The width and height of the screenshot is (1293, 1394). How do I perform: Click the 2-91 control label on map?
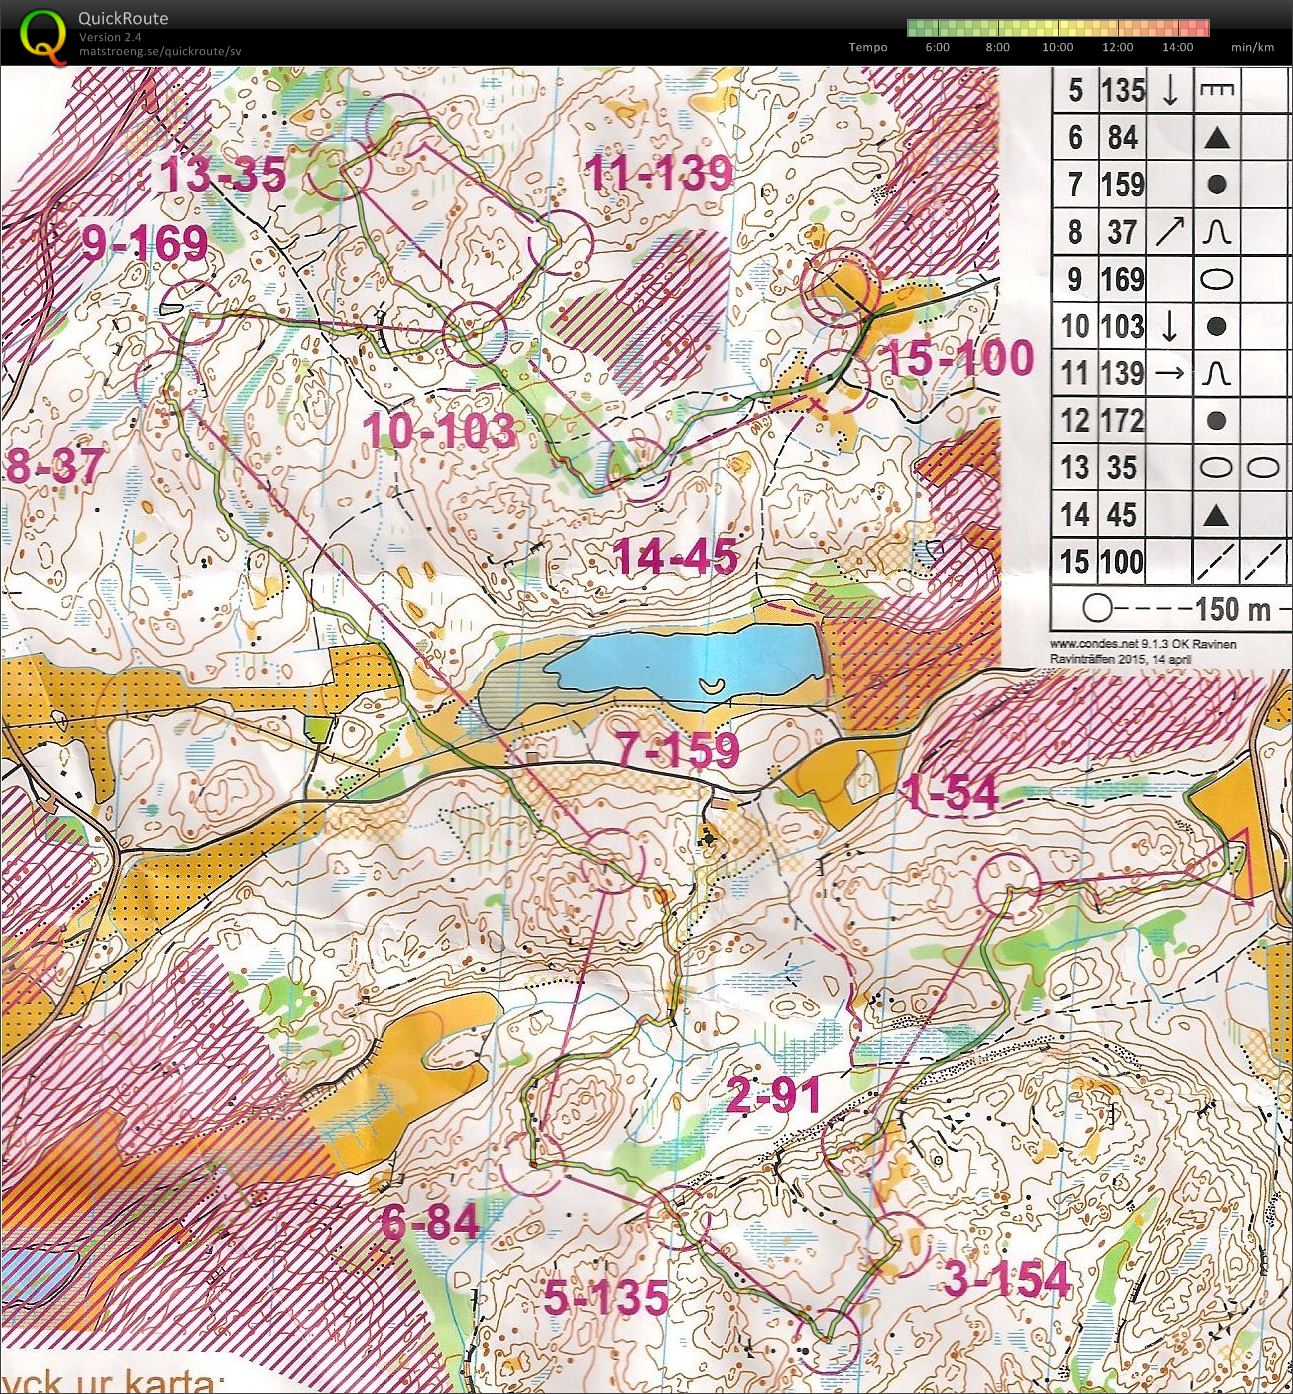(774, 1096)
